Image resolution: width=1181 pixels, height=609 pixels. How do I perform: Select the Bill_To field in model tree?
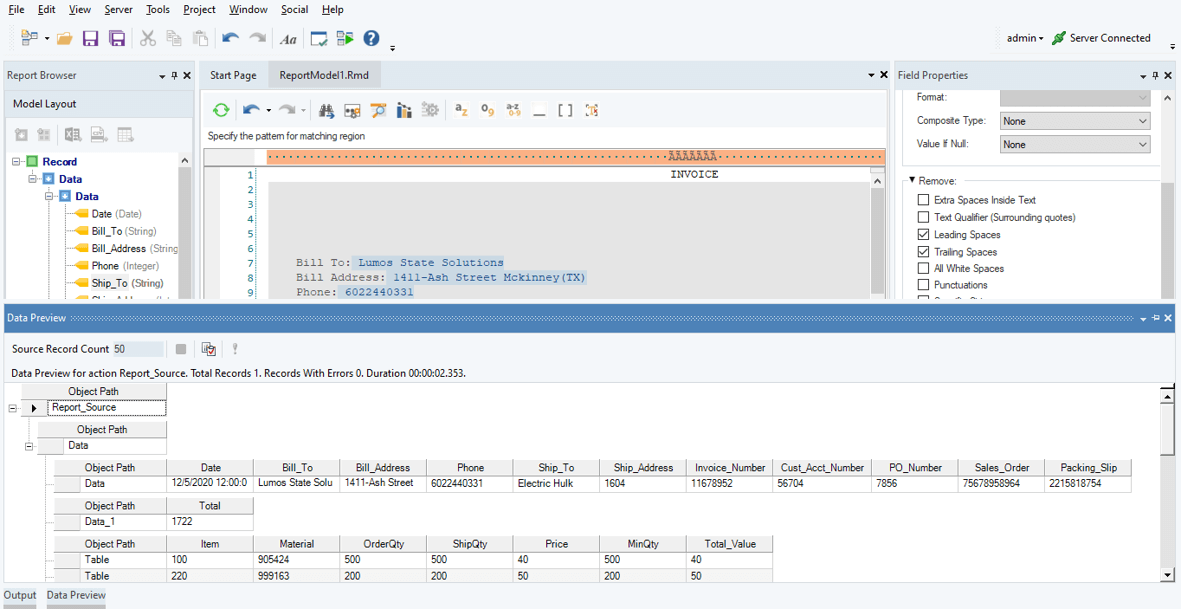(x=106, y=231)
